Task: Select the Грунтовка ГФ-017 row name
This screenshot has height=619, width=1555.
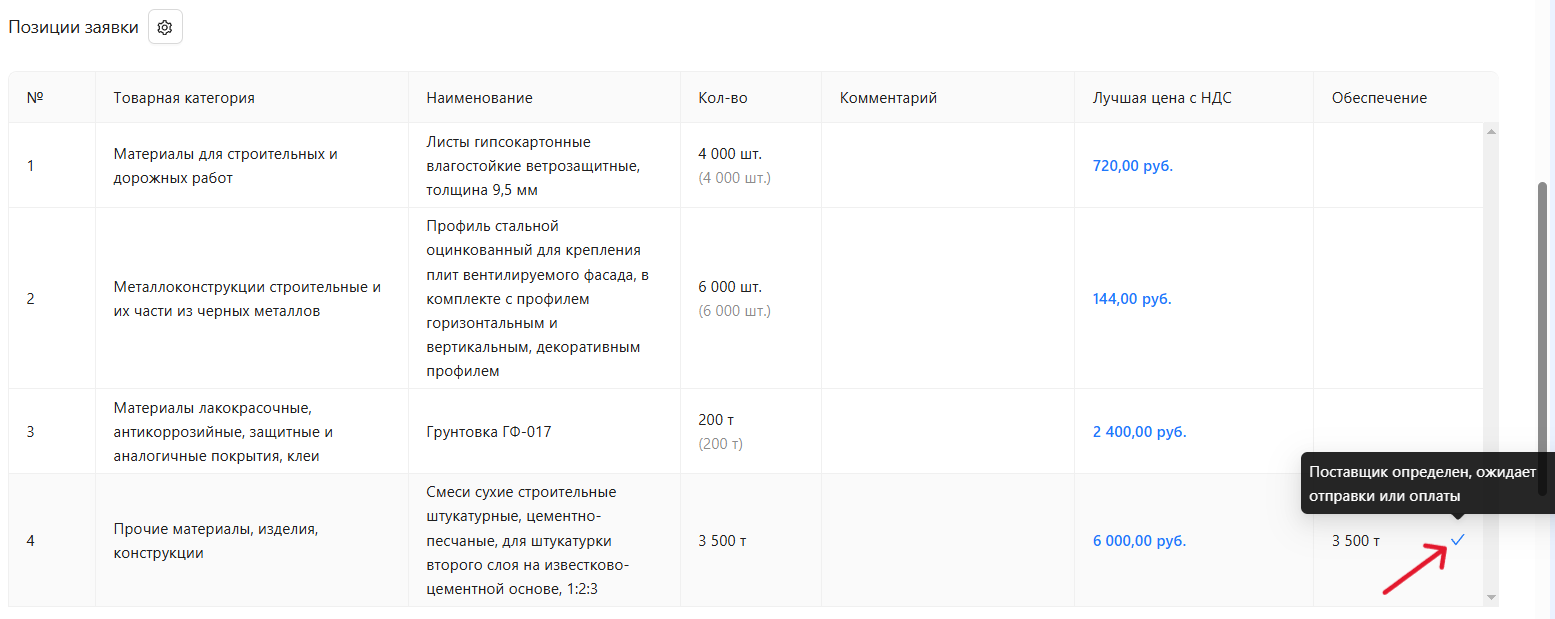Action: (488, 432)
